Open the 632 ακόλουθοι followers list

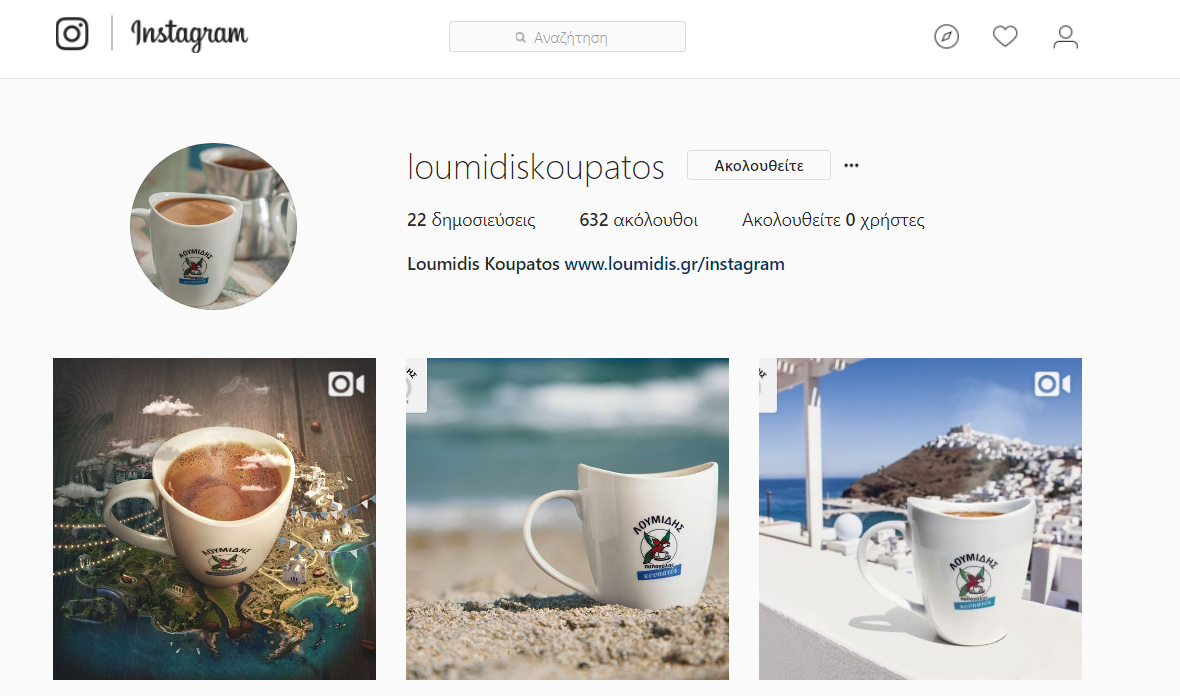point(638,220)
